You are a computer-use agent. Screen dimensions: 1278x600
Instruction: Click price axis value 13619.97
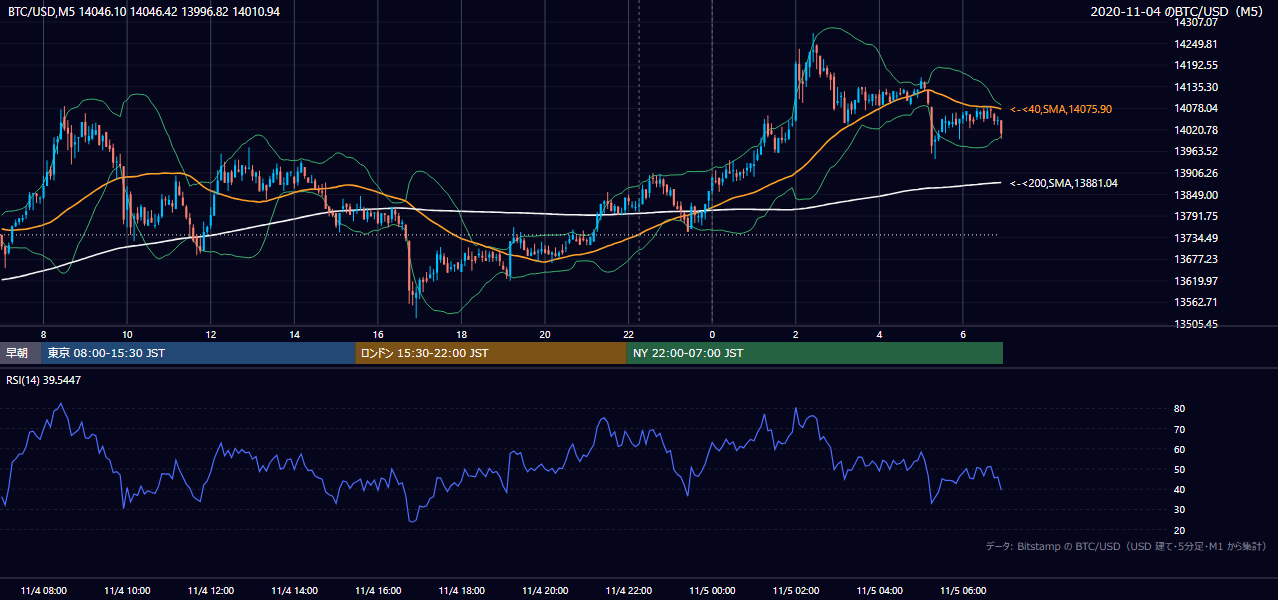click(1195, 281)
